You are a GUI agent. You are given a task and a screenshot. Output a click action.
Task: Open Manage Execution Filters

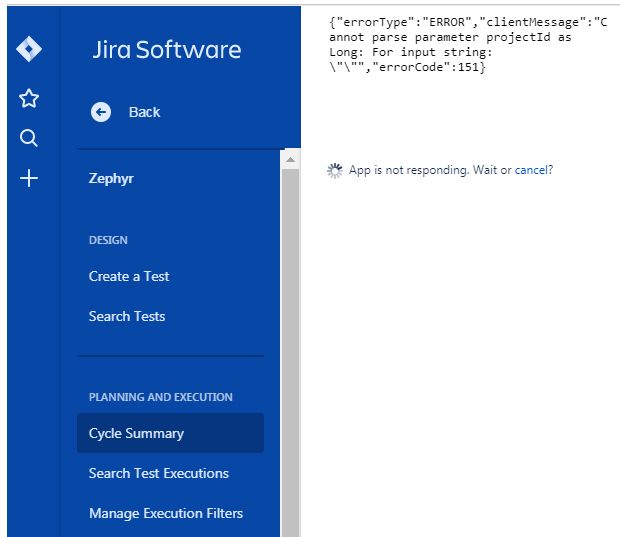coord(166,513)
